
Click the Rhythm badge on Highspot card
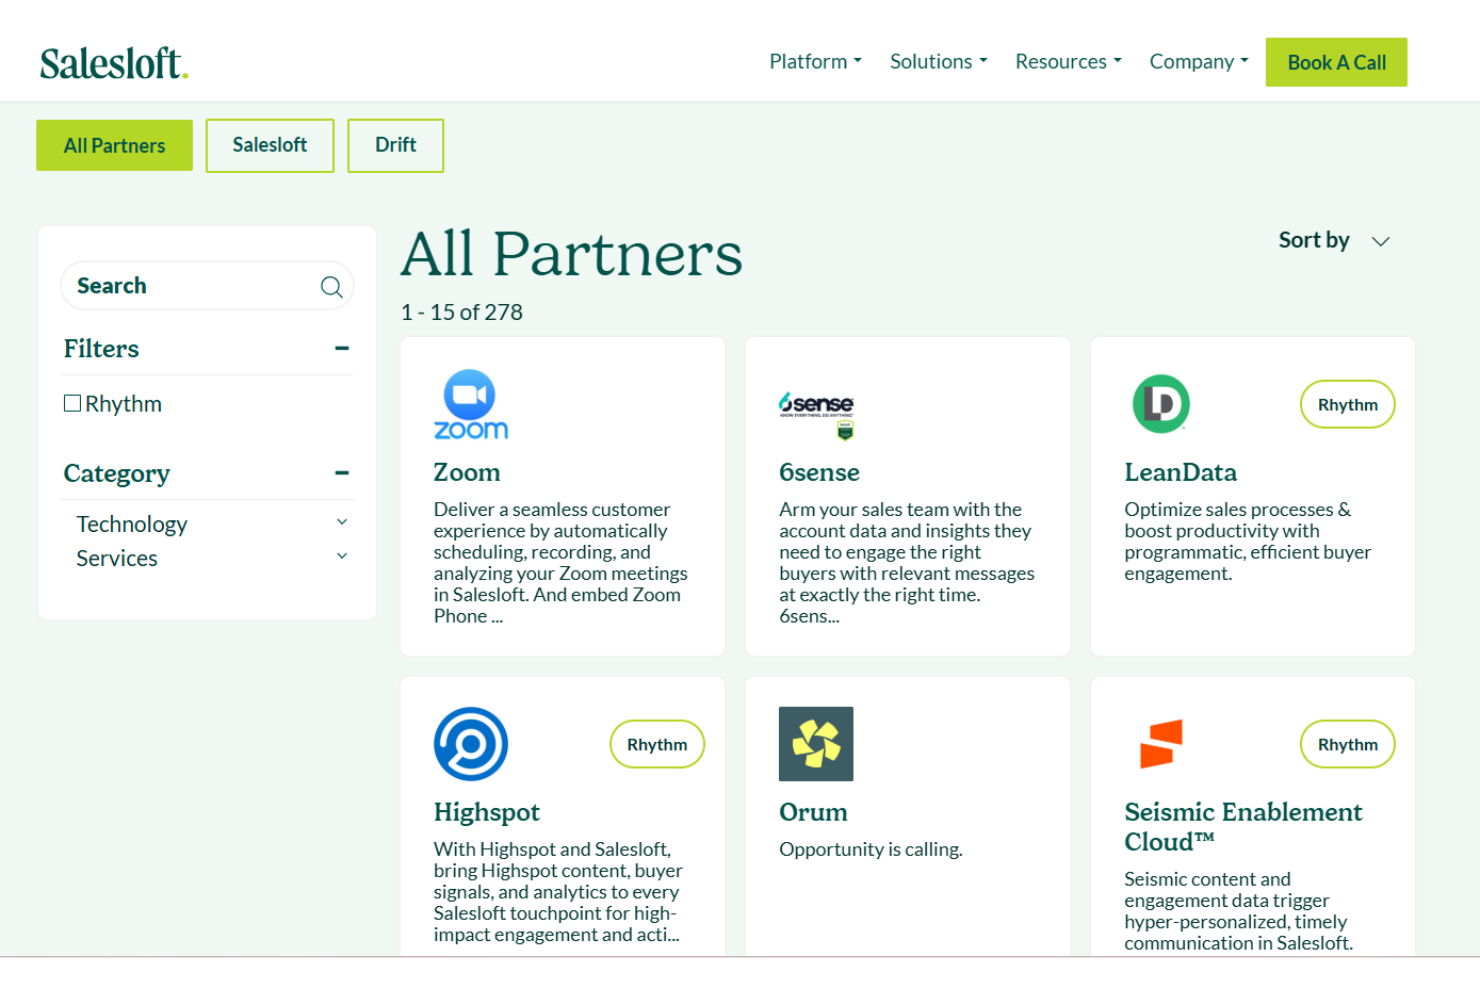click(657, 745)
